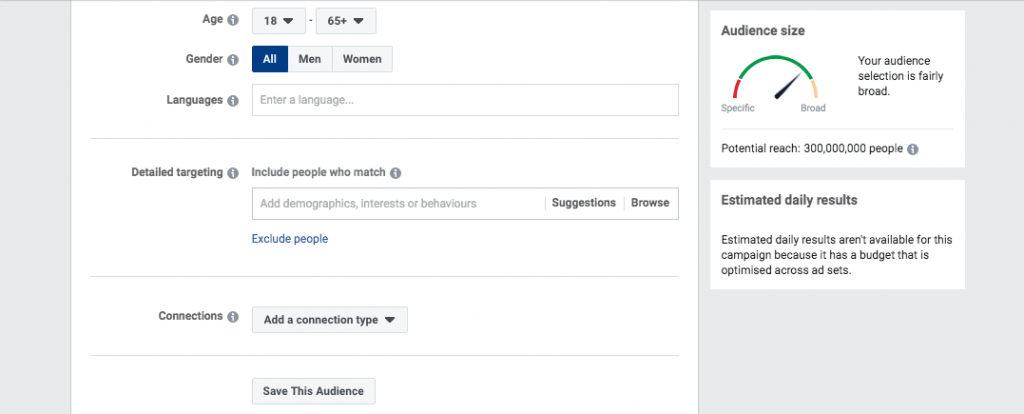Click the 'Estimated daily results' heading

coord(790,200)
